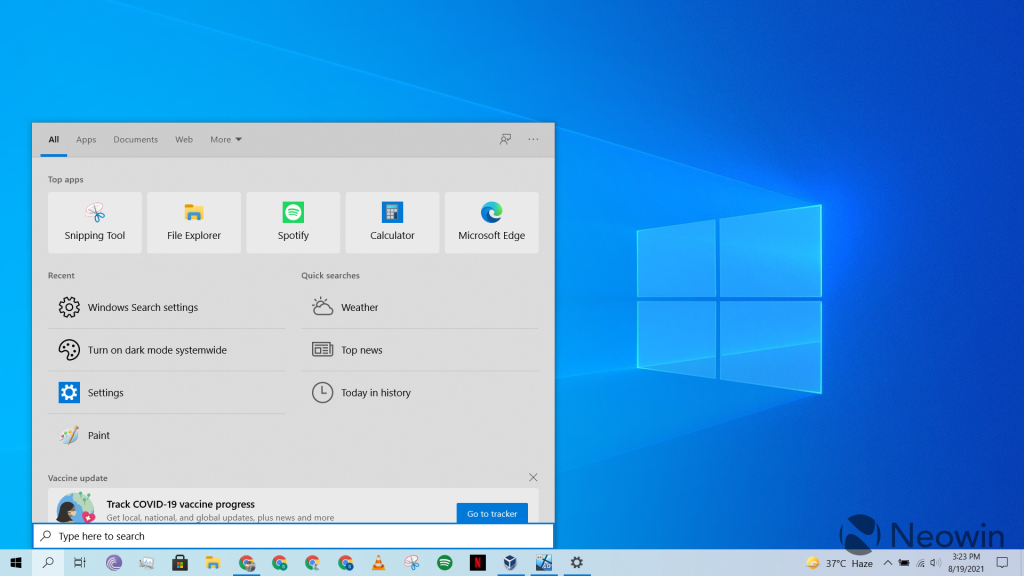Open the Action Center notifications icon
This screenshot has height=576, width=1024.
click(1002, 563)
